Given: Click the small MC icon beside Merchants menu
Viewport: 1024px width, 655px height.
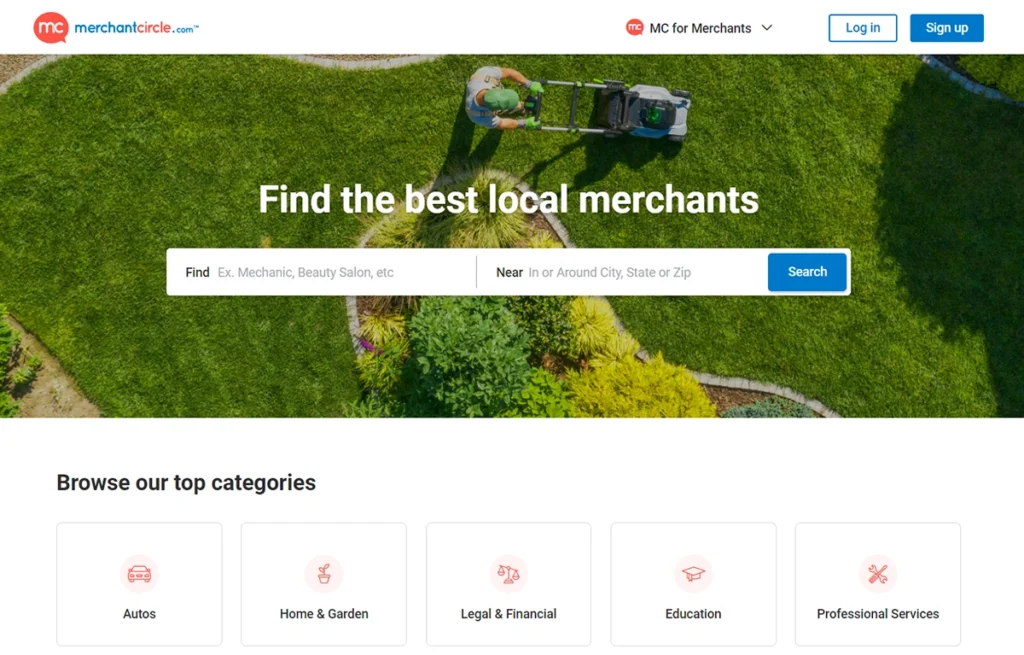Looking at the screenshot, I should (634, 27).
